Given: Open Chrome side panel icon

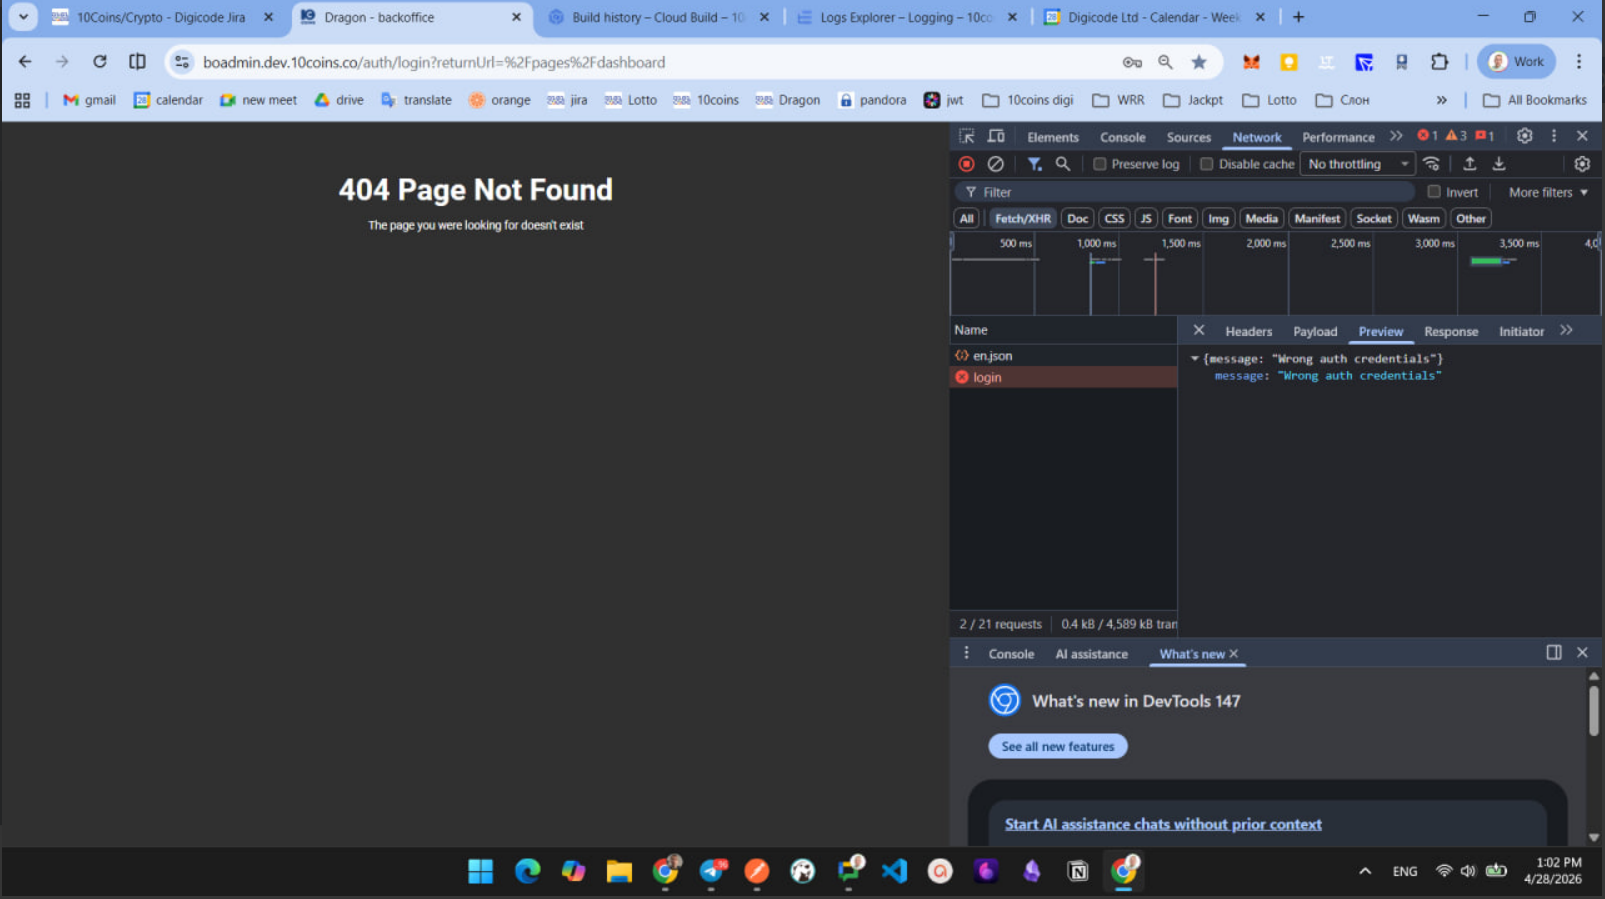Looking at the screenshot, I should pyautogui.click(x=137, y=62).
